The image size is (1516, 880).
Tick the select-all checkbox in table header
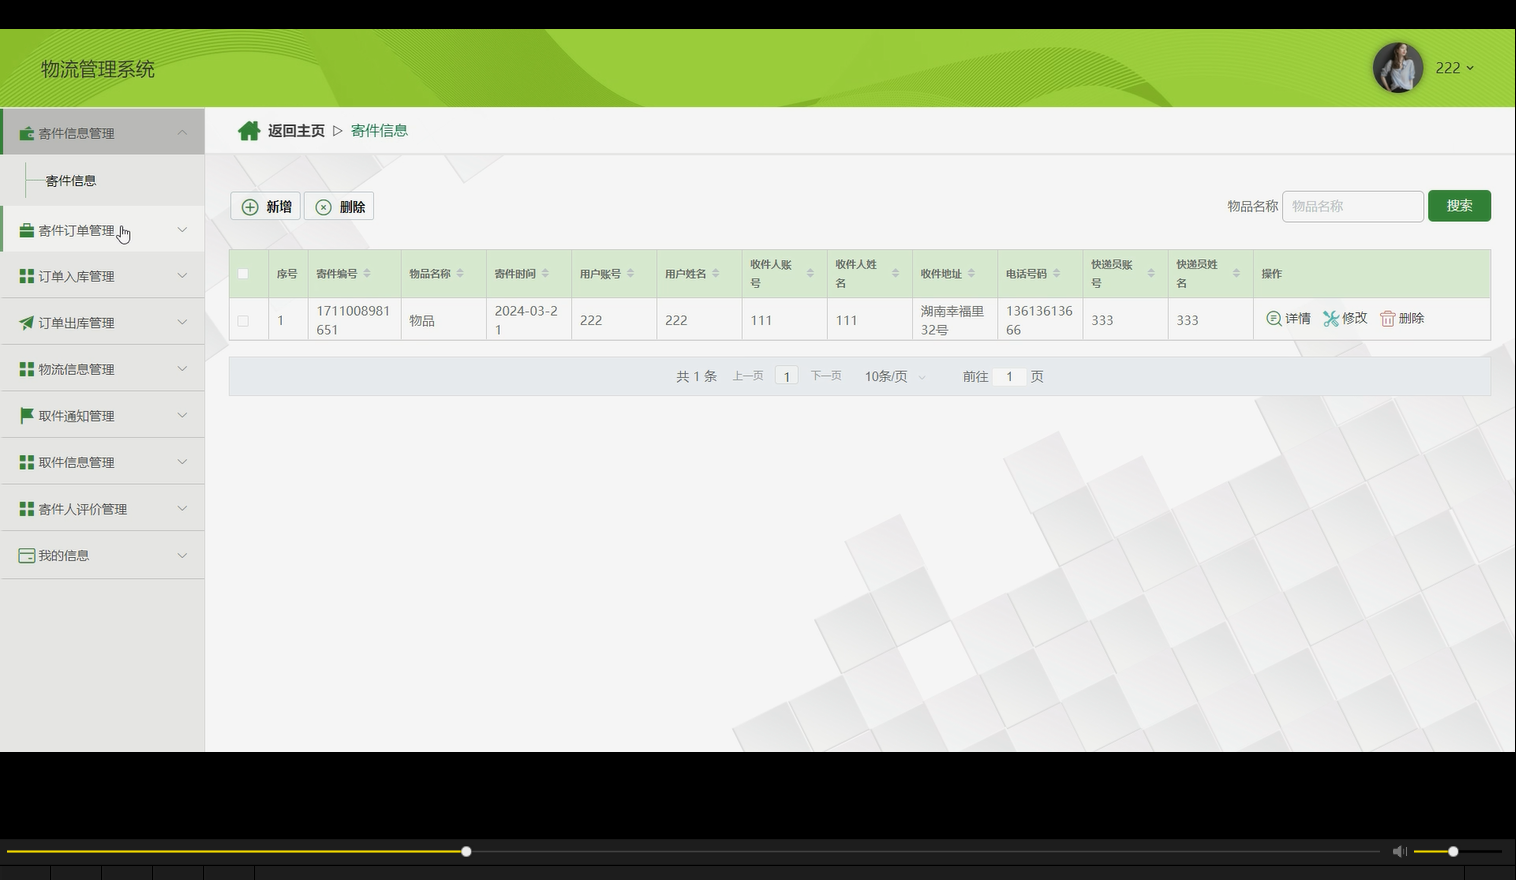coord(243,274)
